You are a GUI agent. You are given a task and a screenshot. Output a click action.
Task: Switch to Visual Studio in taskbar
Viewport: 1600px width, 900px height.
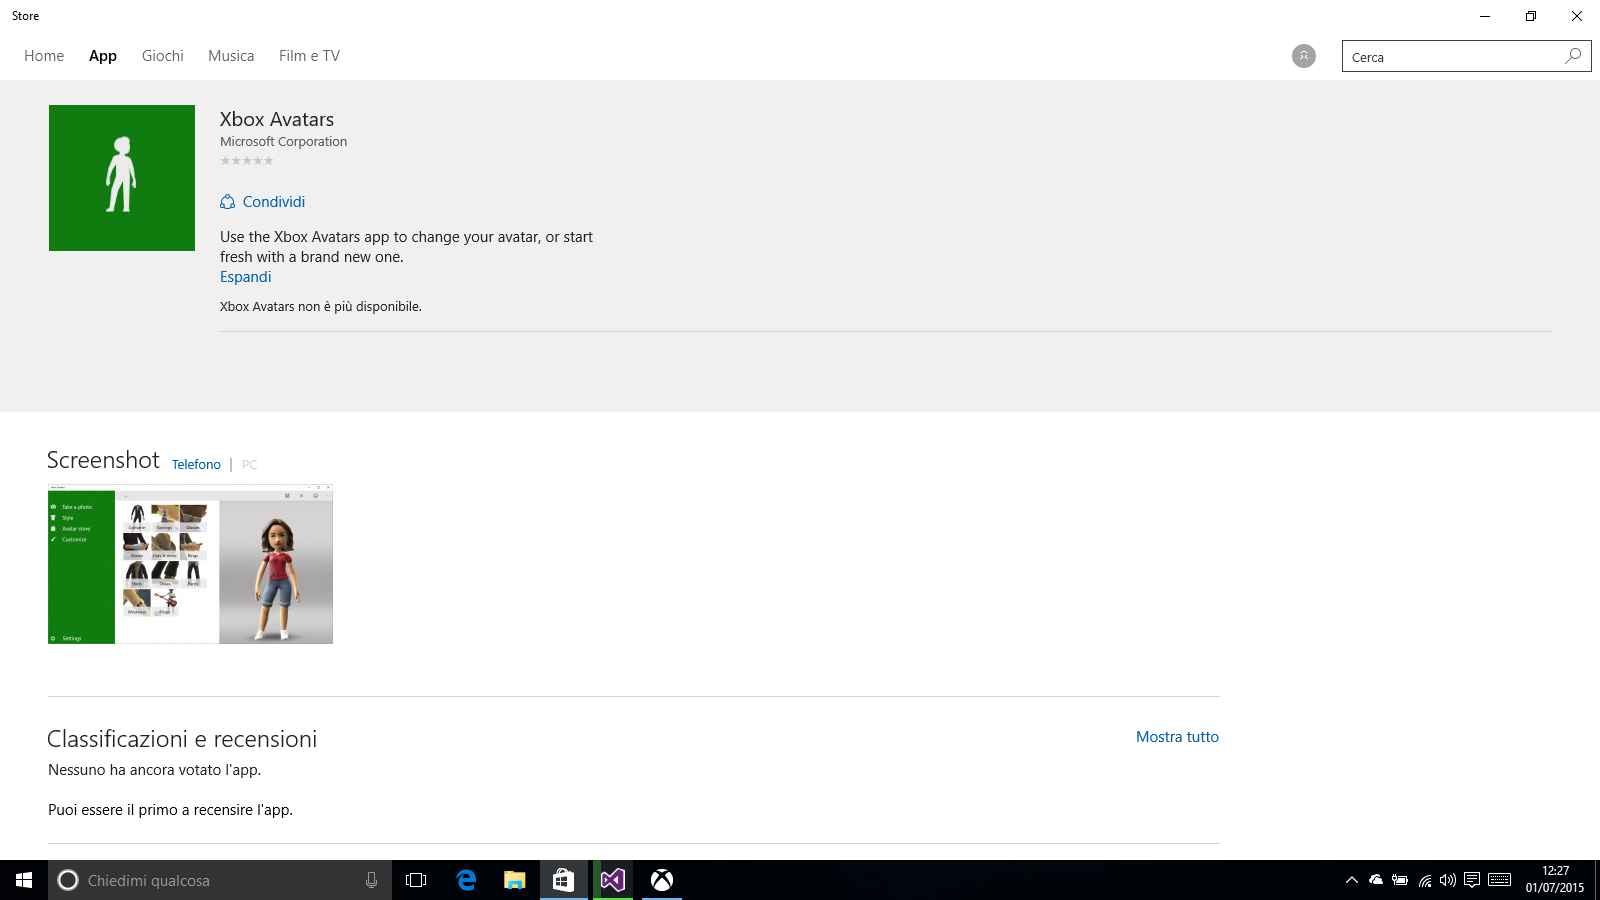tap(613, 880)
